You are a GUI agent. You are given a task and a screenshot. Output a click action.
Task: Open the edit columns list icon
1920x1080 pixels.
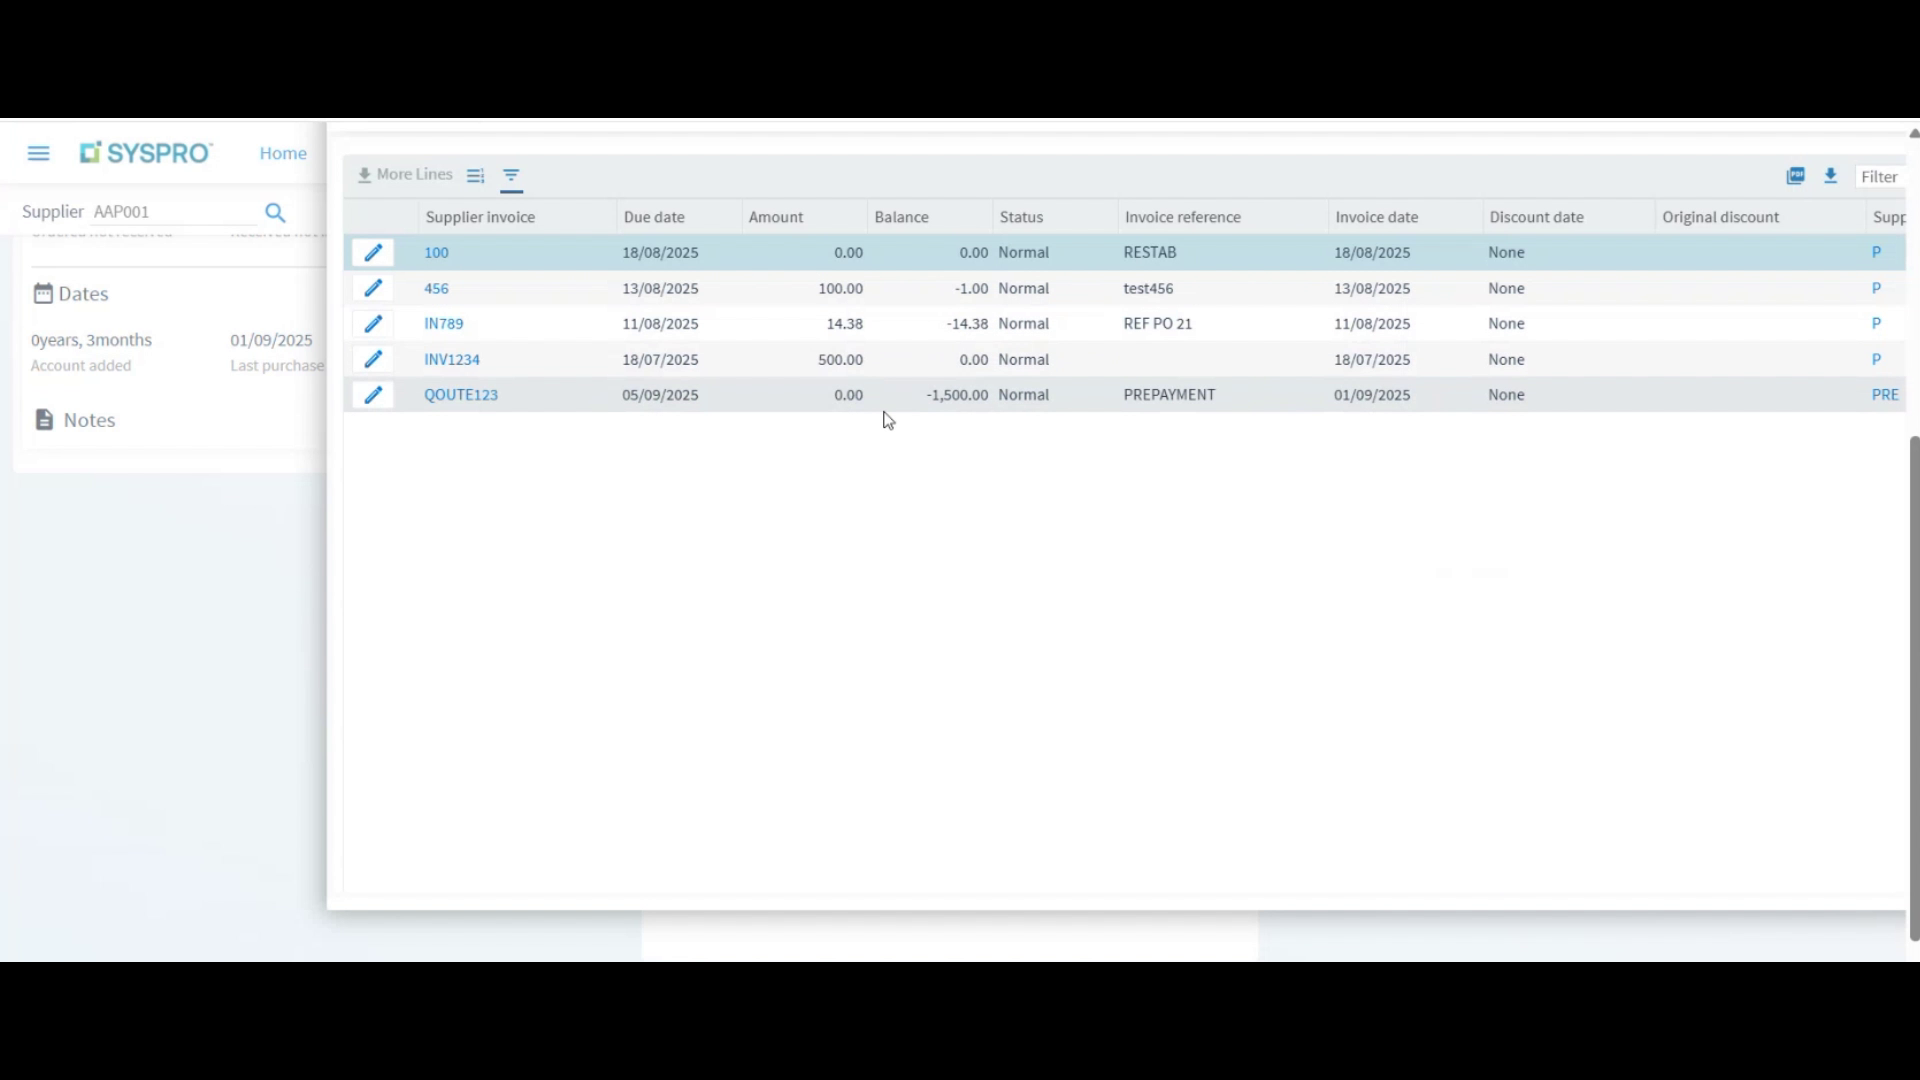(x=474, y=175)
